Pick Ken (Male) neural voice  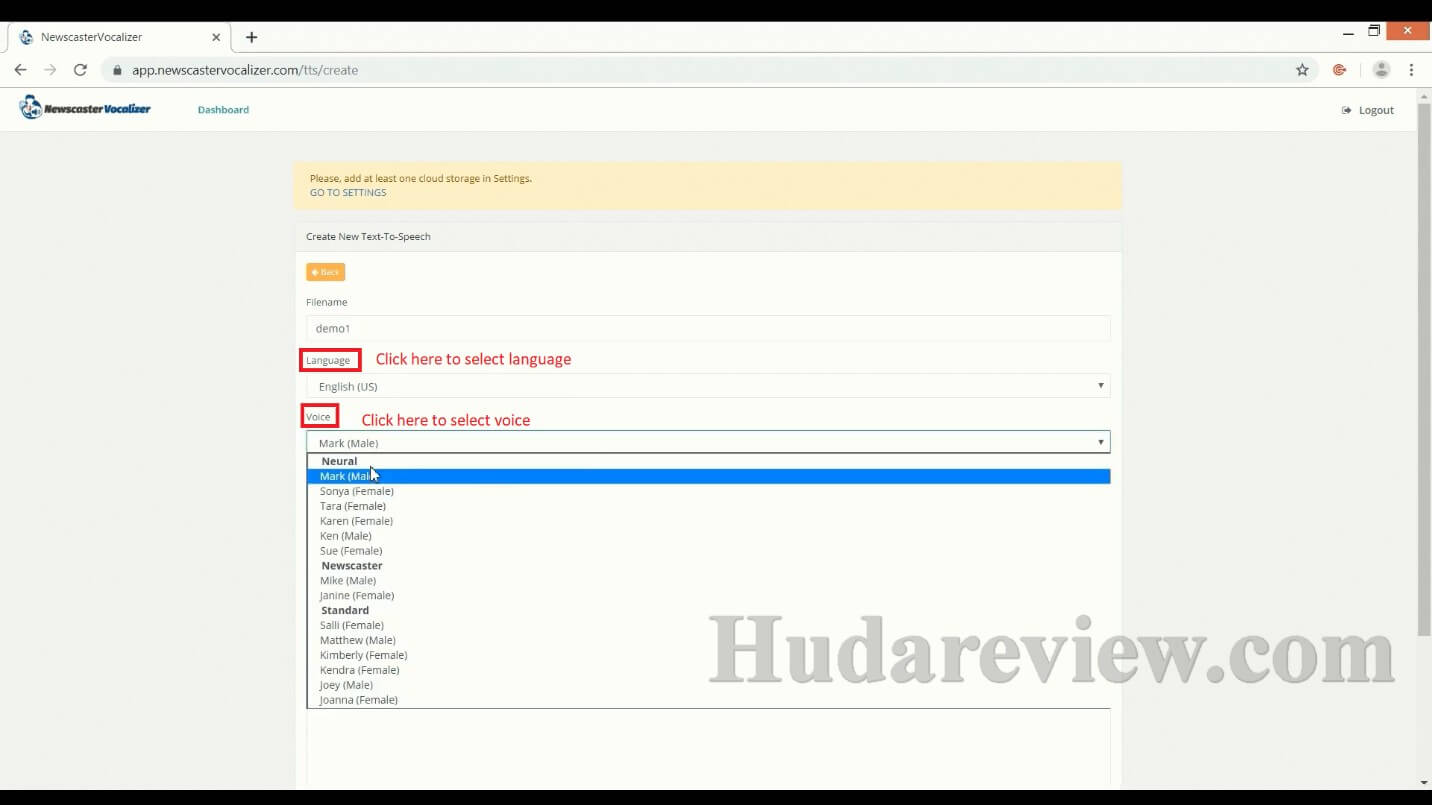coord(709,536)
